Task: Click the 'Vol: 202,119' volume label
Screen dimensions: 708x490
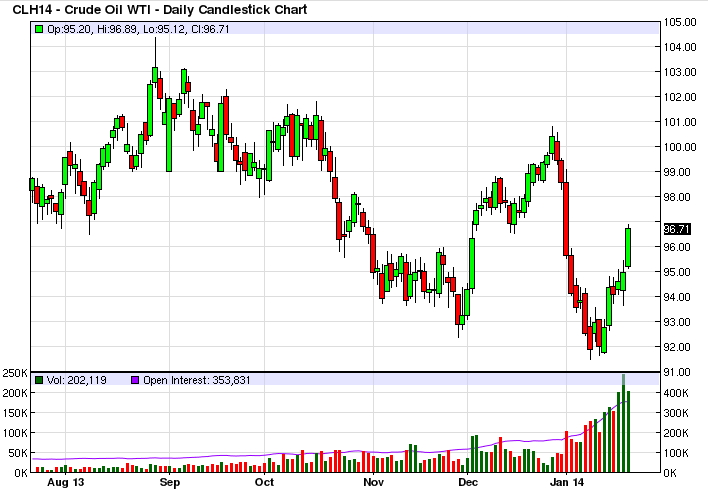Action: 77,380
